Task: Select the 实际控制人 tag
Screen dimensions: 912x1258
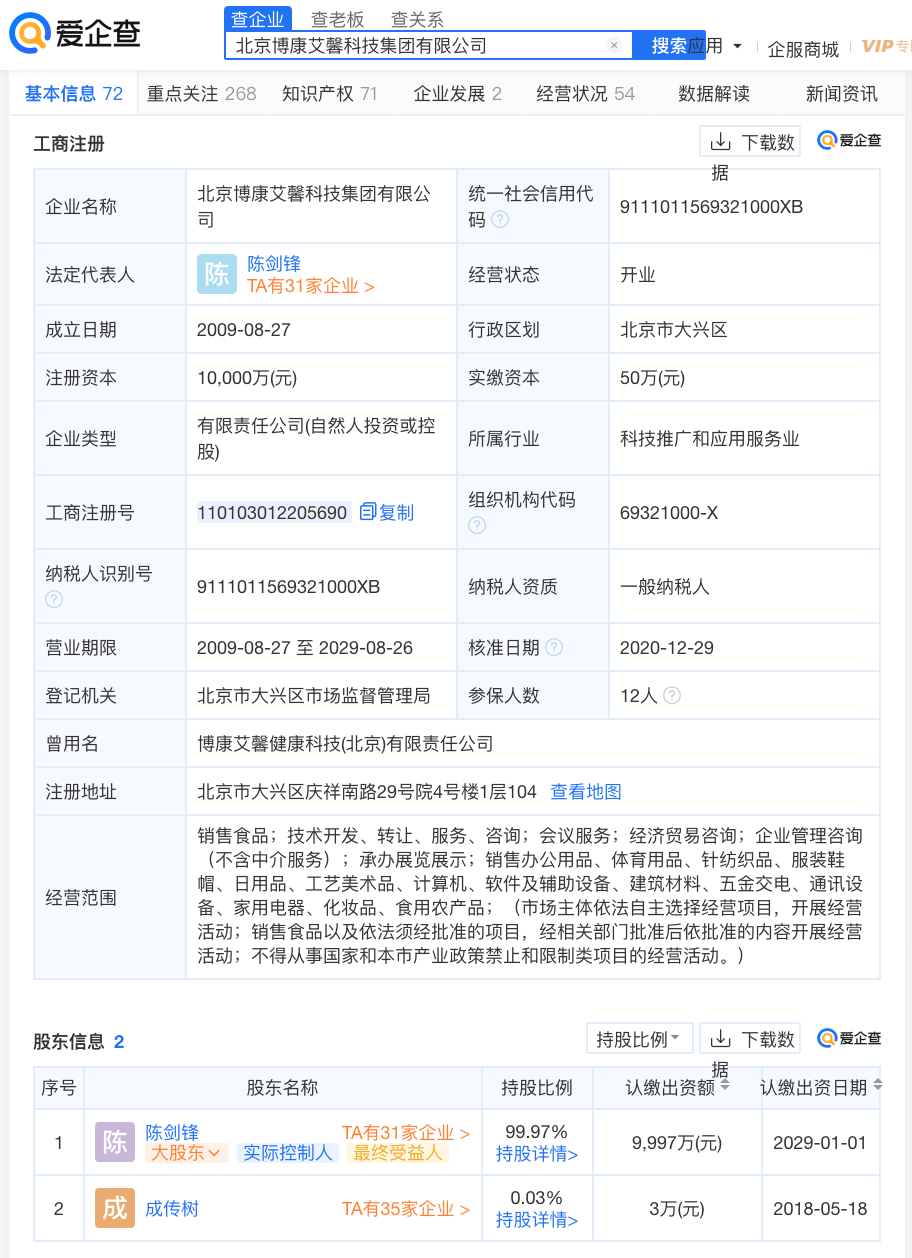Action: click(x=288, y=1153)
